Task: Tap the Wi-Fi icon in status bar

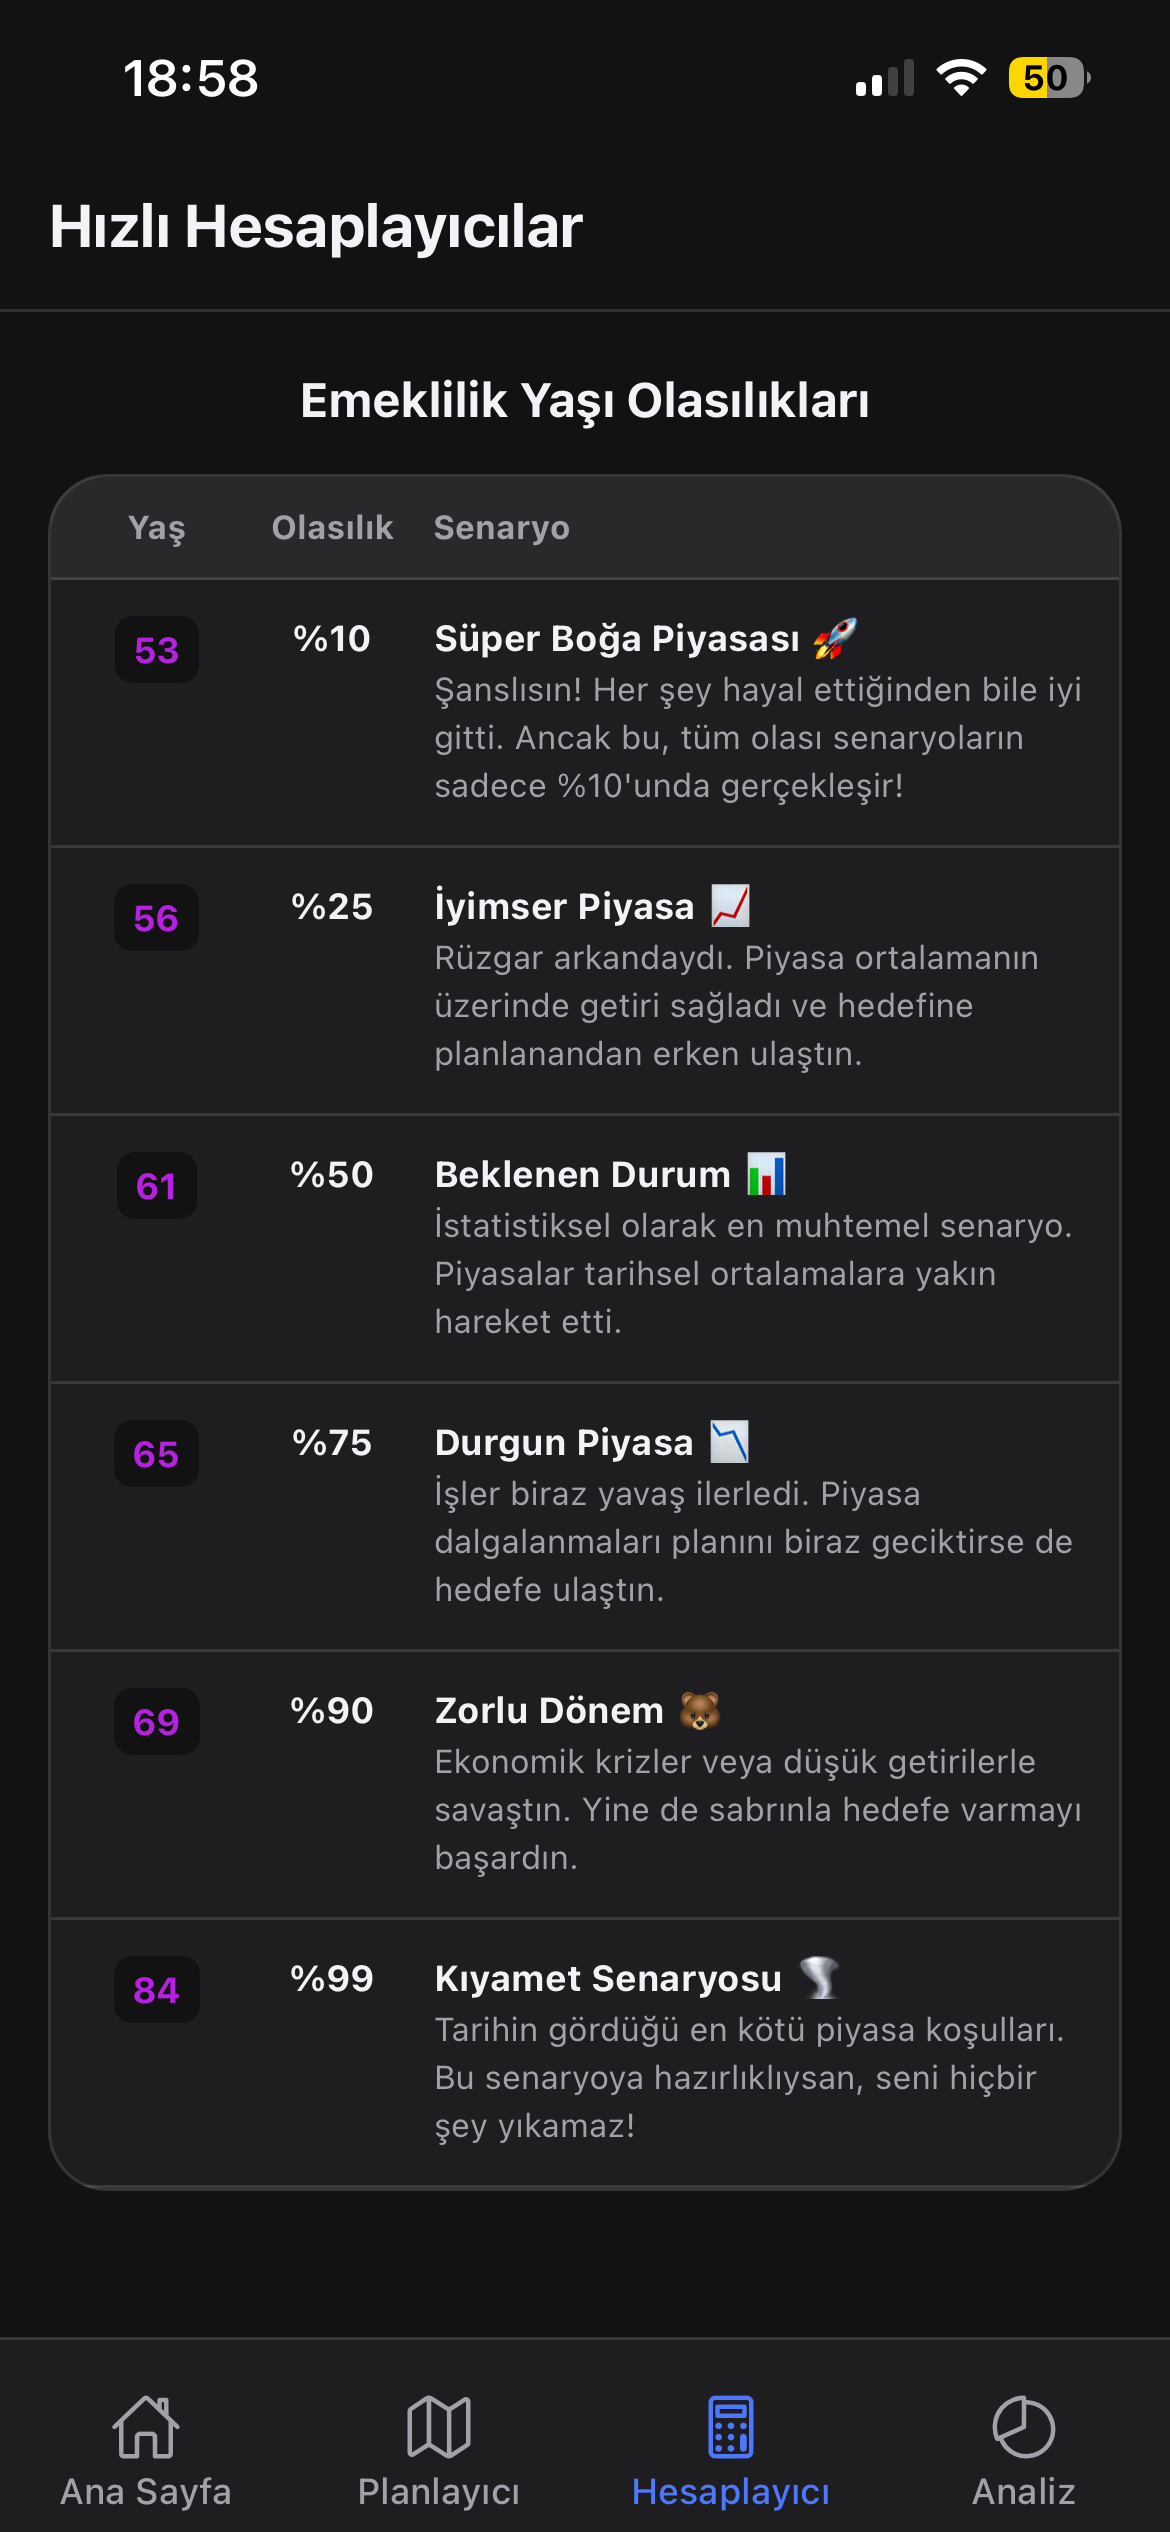Action: [961, 78]
